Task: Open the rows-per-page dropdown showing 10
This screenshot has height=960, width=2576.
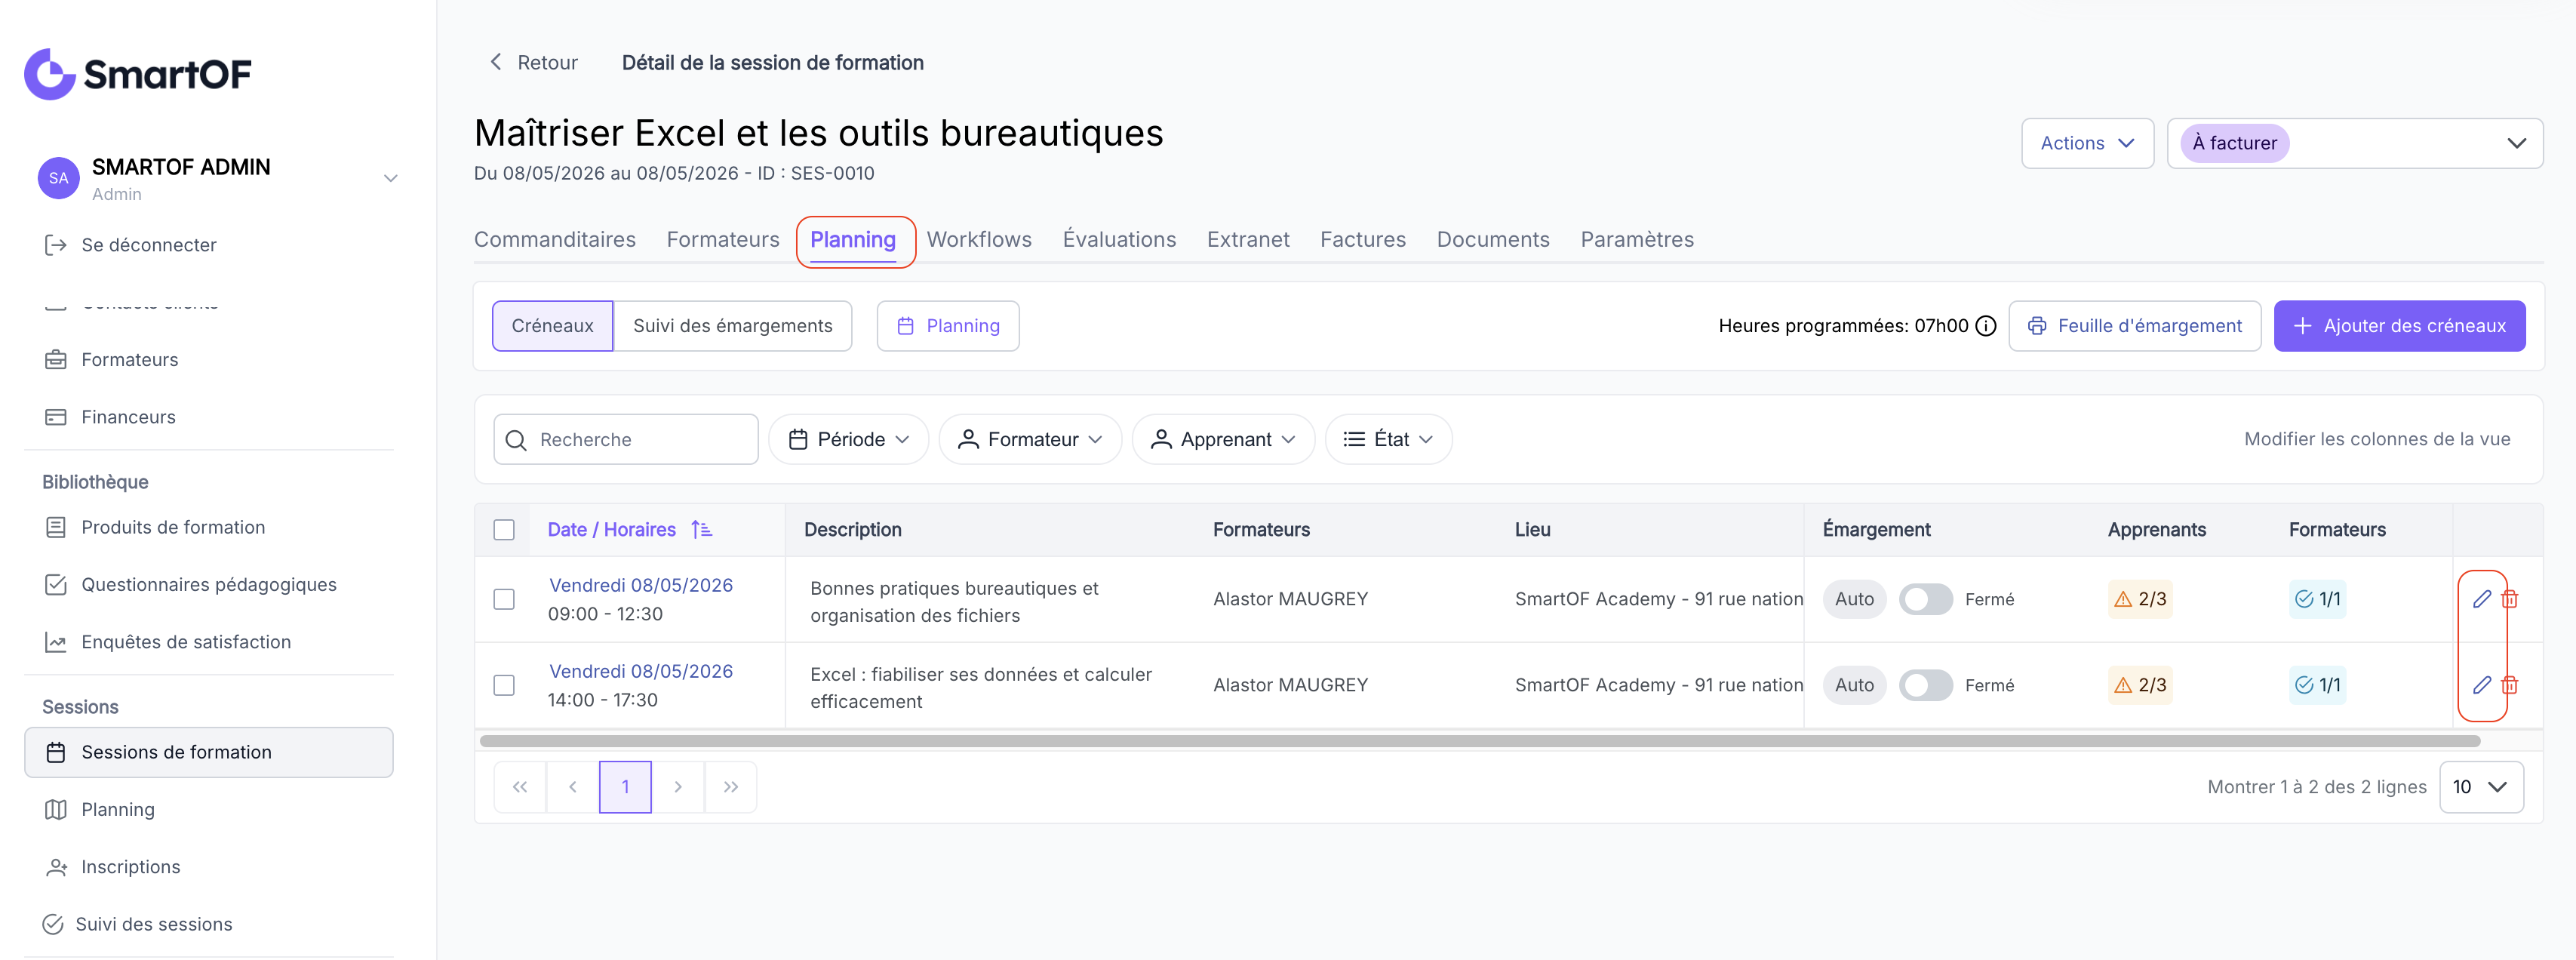Action: (x=2481, y=787)
